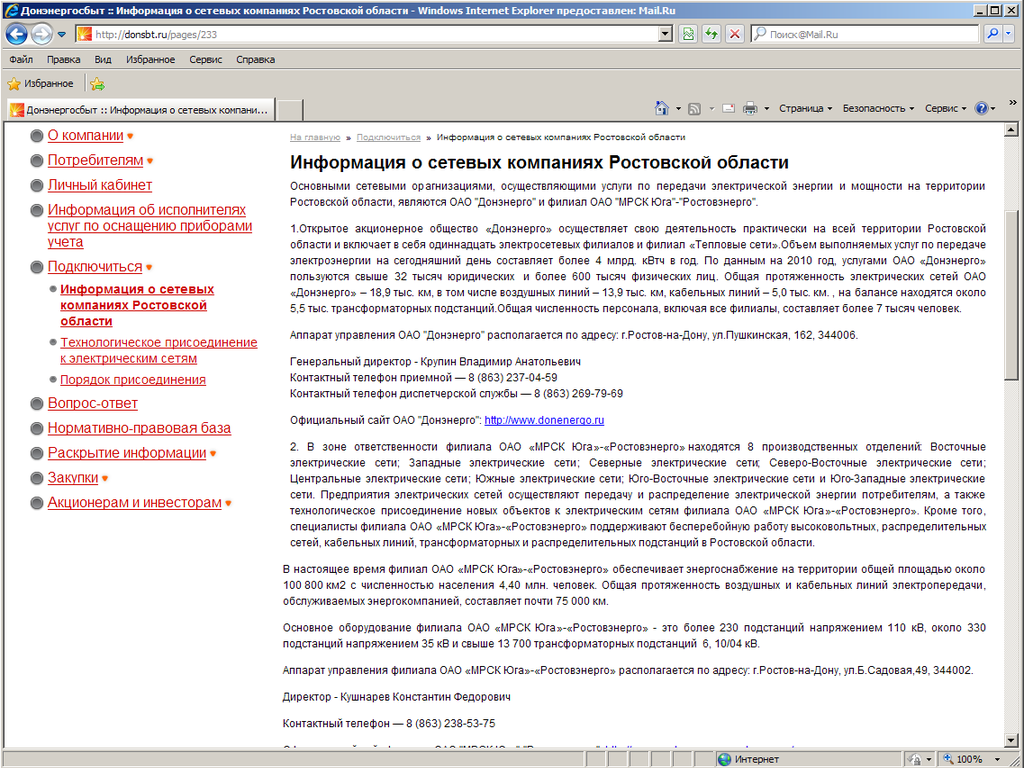Click the text Генеральный директор - Крупин Владимир Анатольевич
The height and width of the screenshot is (768, 1024).
436,362
